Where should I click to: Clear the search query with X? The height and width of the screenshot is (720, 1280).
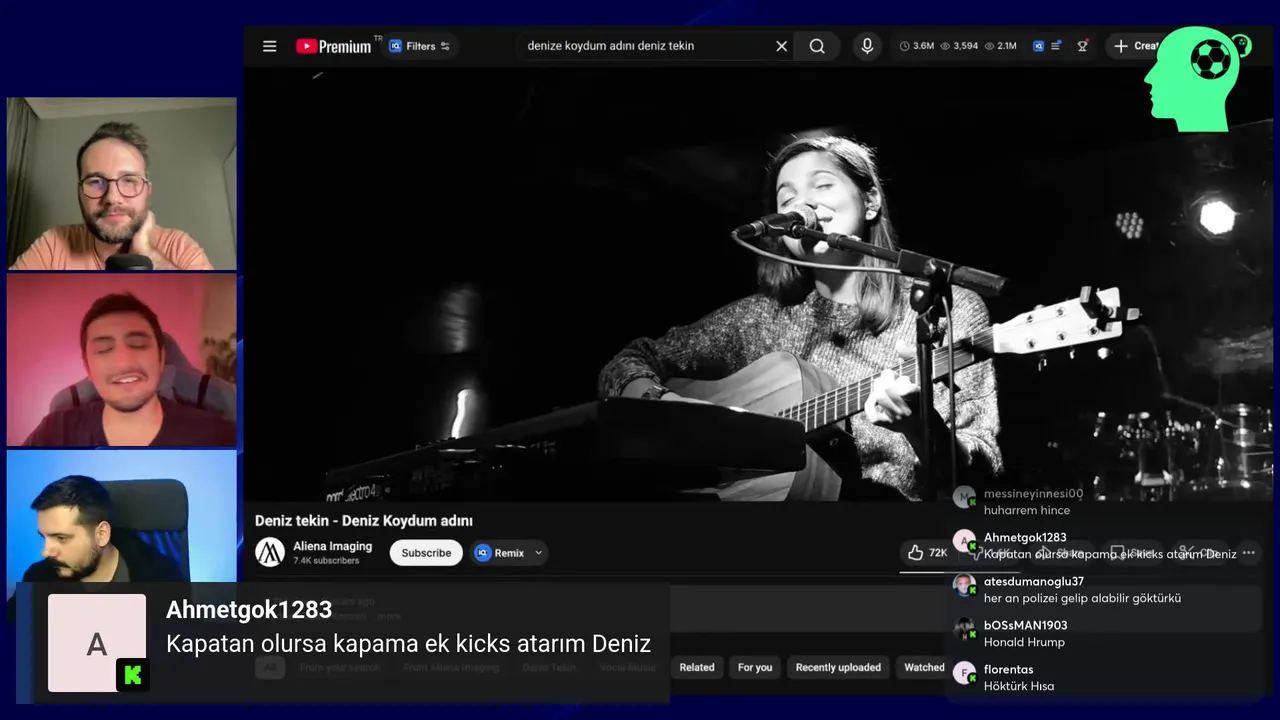[782, 46]
